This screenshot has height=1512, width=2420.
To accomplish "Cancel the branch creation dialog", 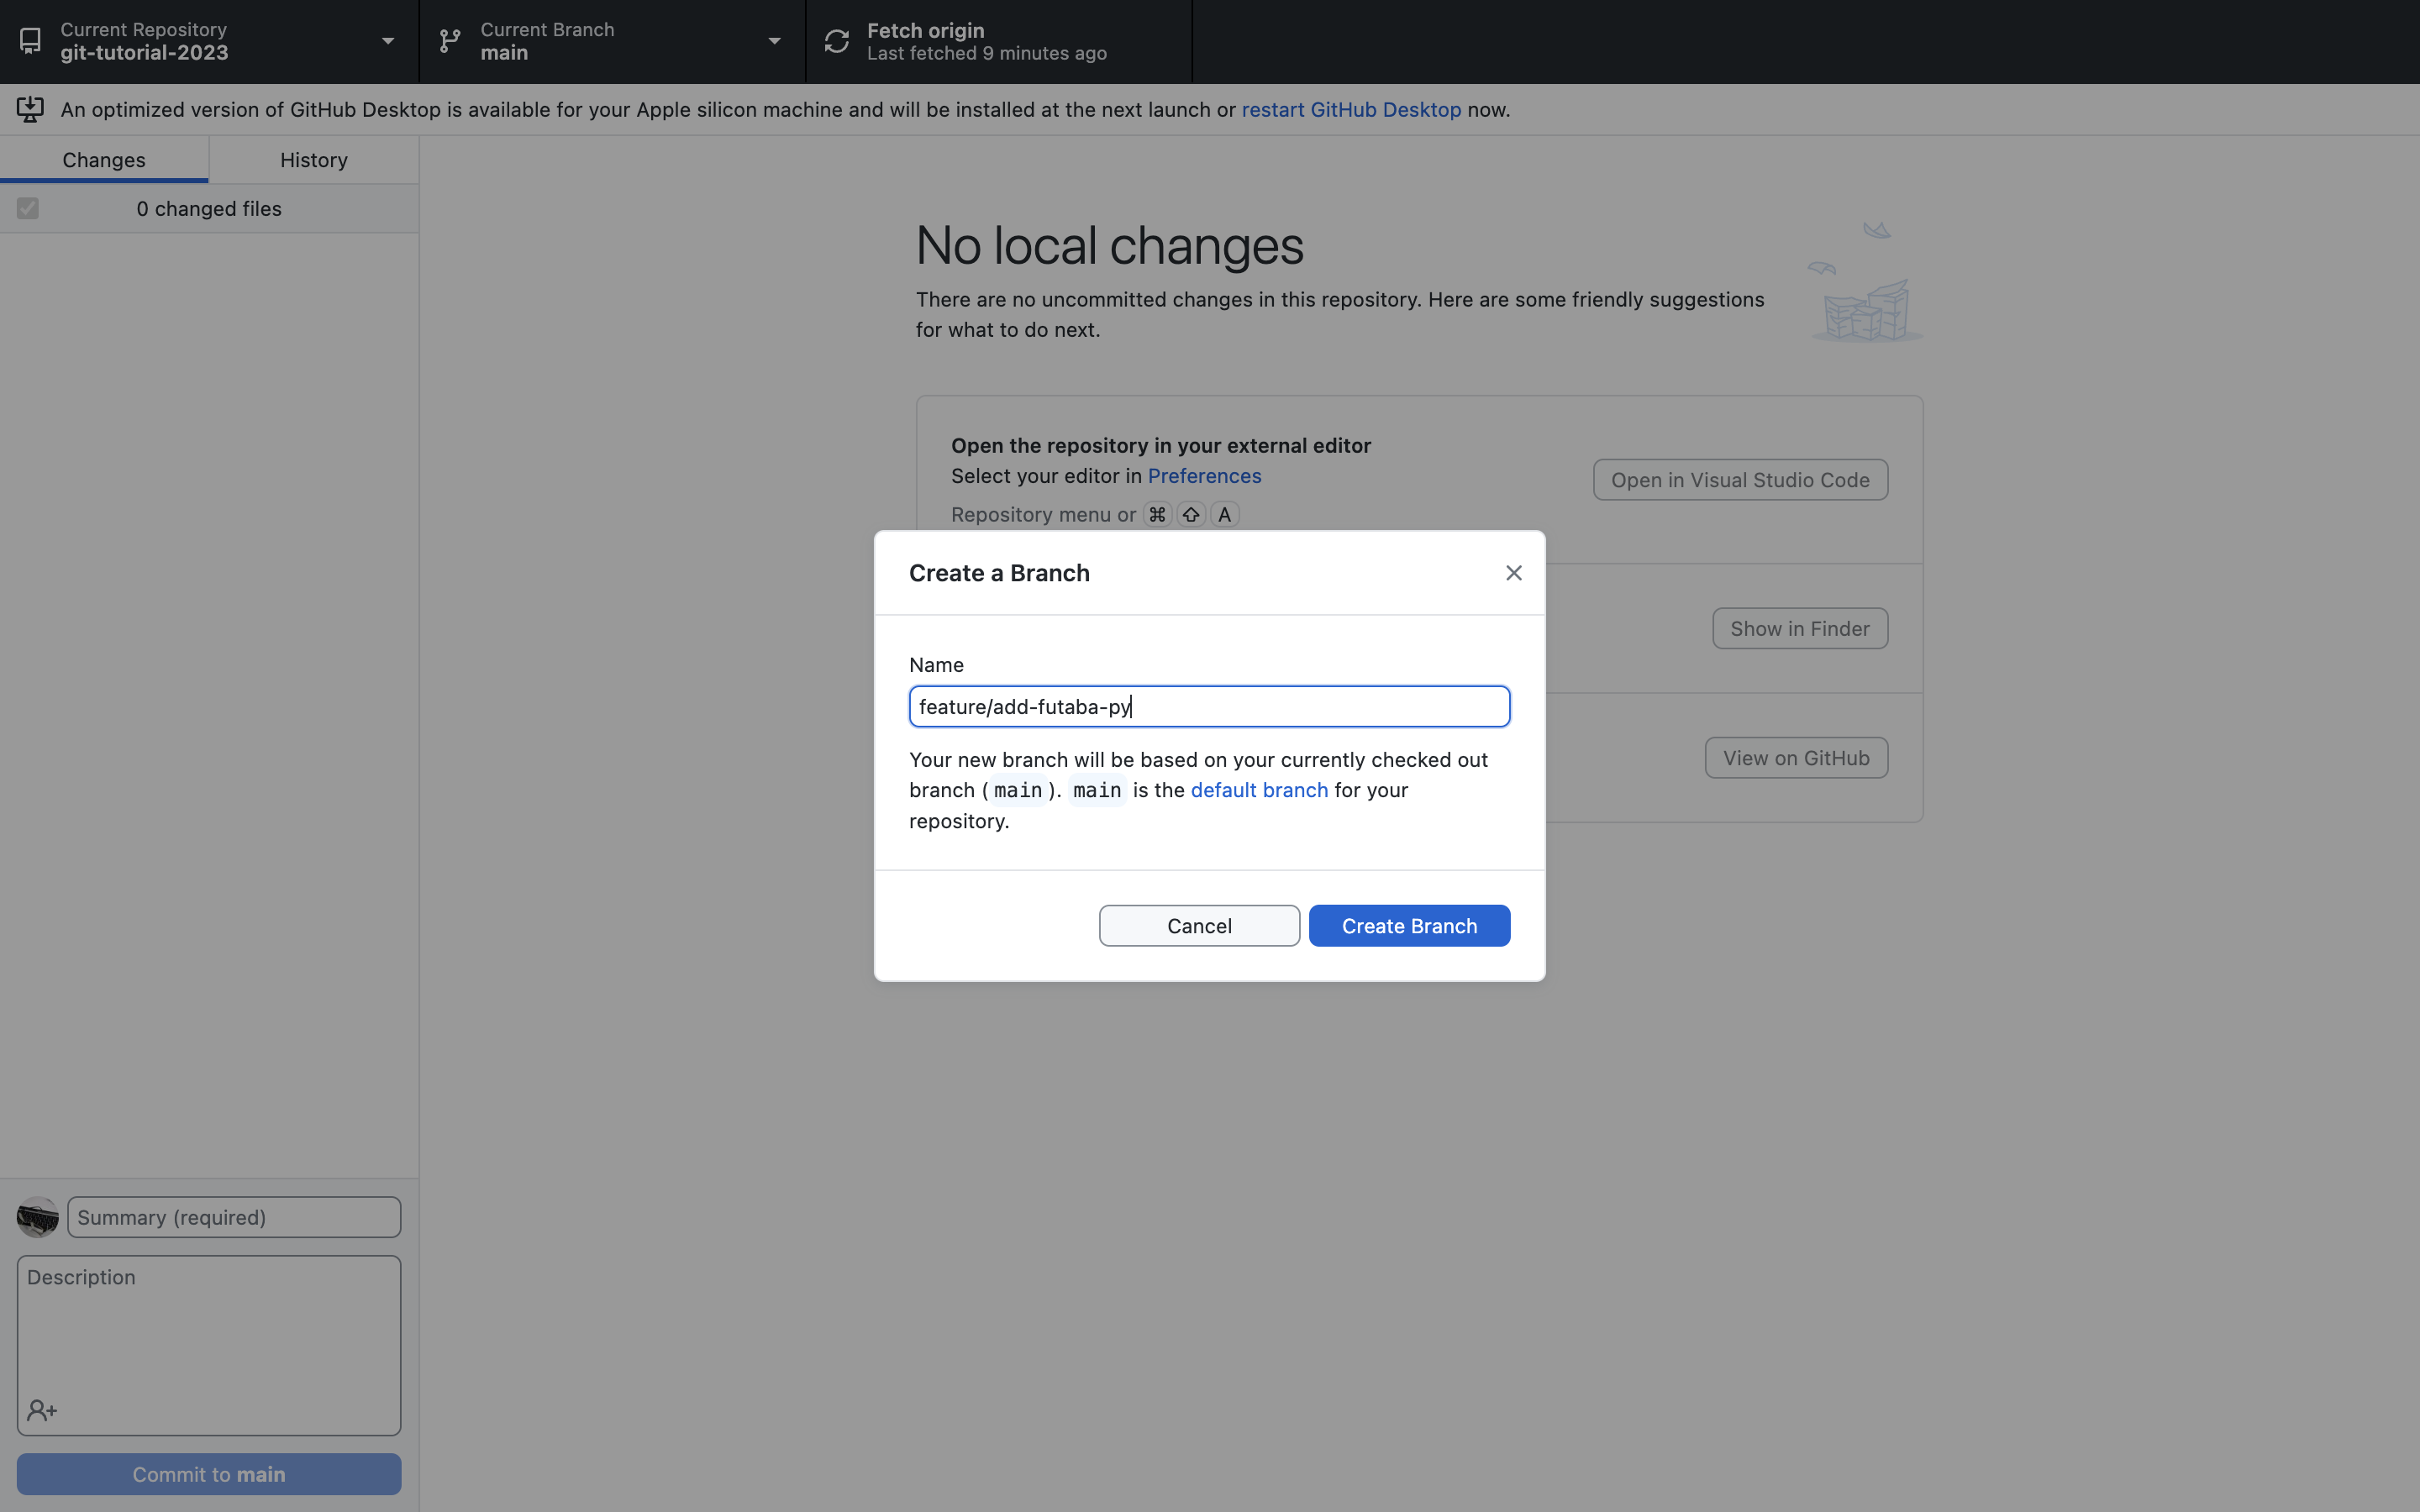I will tap(1199, 926).
